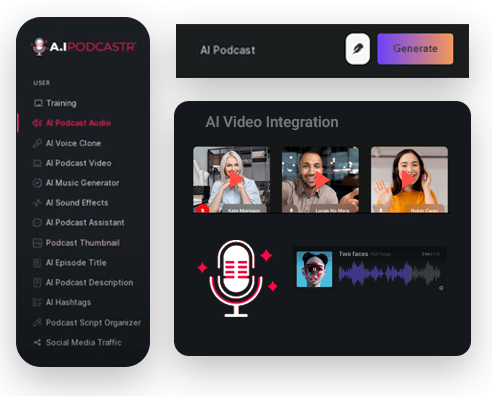This screenshot has height=396, width=492.
Task: Click the purple audio waveform progress
Action: pyautogui.click(x=375, y=273)
